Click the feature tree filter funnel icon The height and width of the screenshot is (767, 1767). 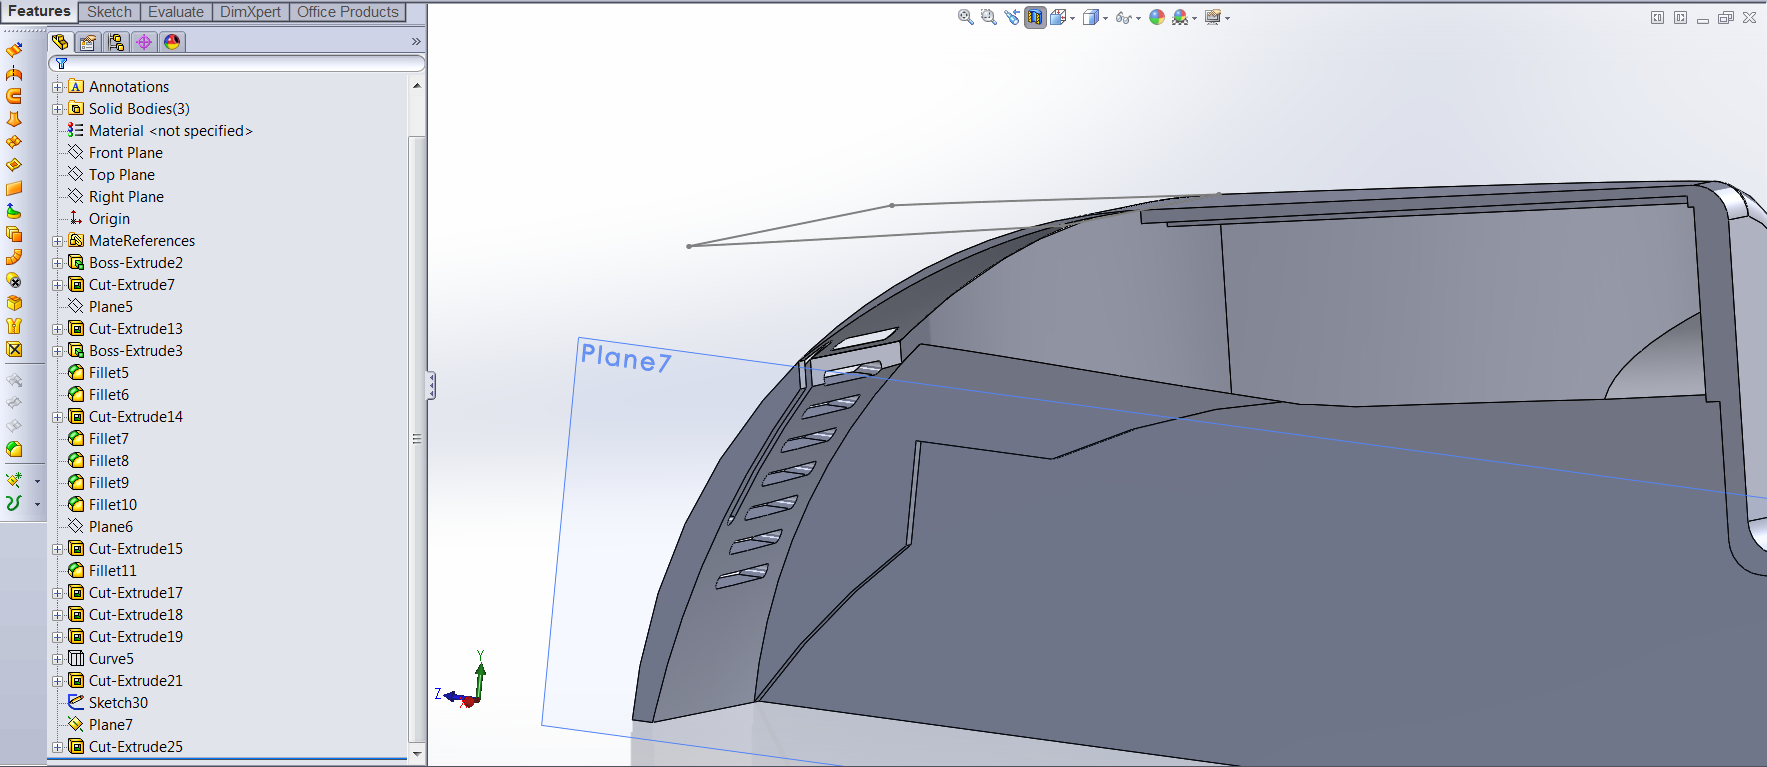pyautogui.click(x=61, y=63)
